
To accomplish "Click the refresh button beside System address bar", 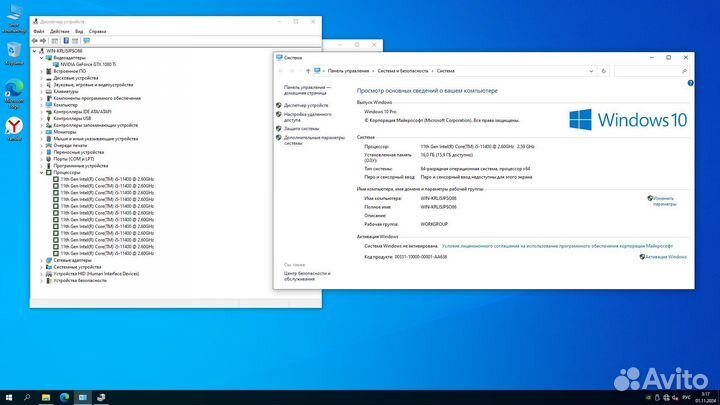I will (x=603, y=71).
